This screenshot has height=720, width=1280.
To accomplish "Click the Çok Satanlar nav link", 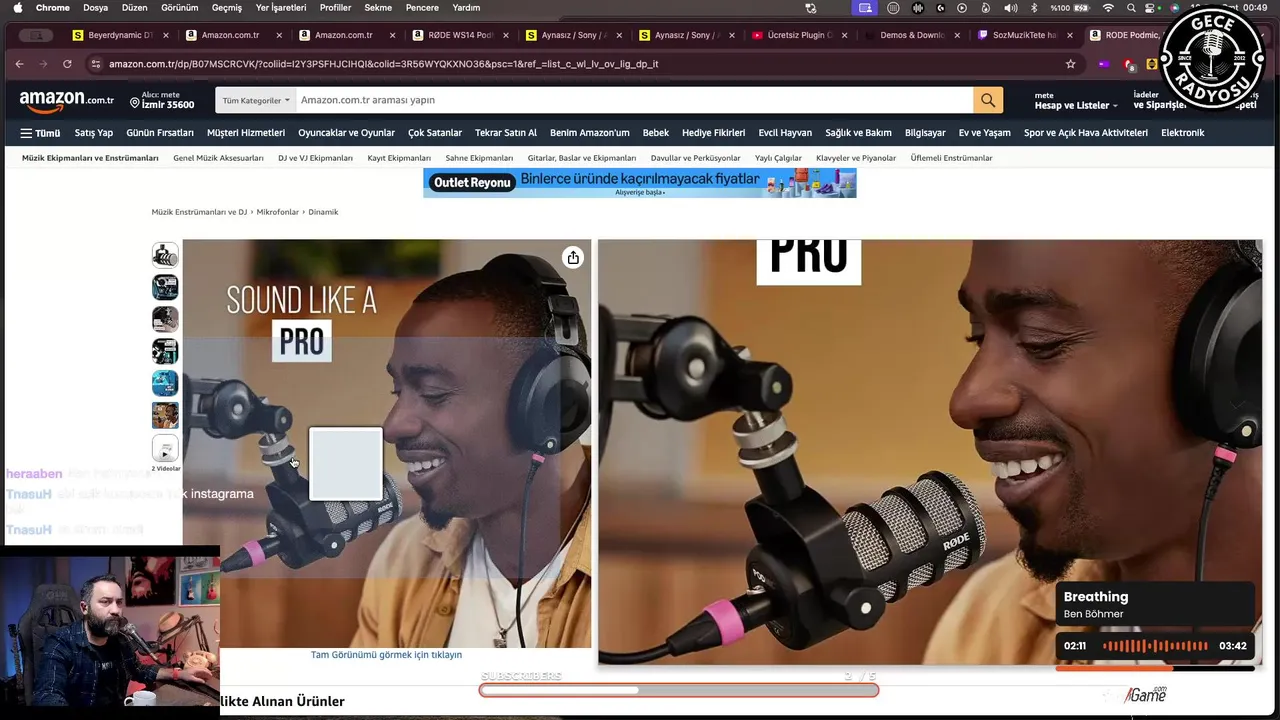I will pos(435,133).
